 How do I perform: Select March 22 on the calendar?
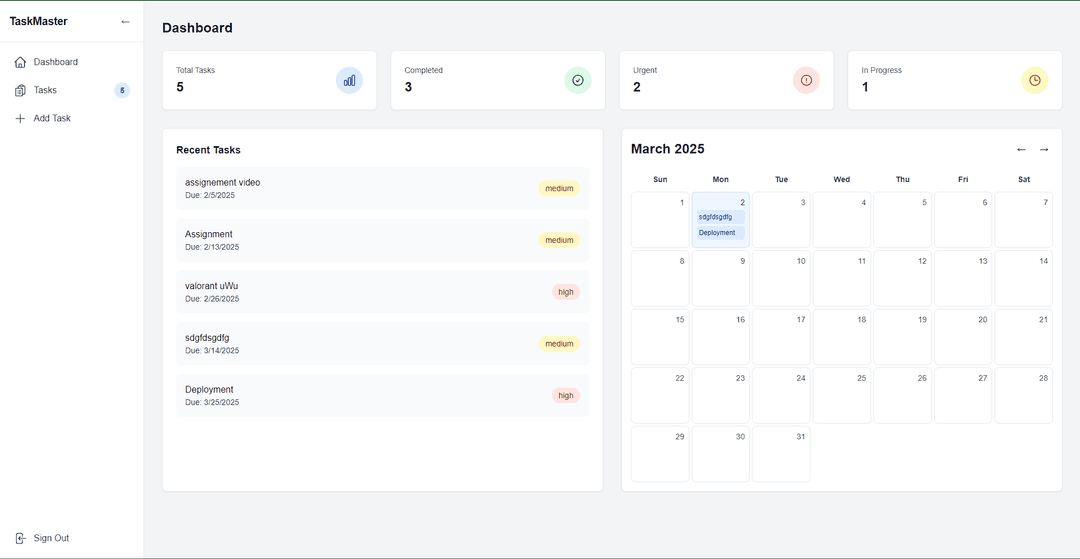click(x=660, y=396)
